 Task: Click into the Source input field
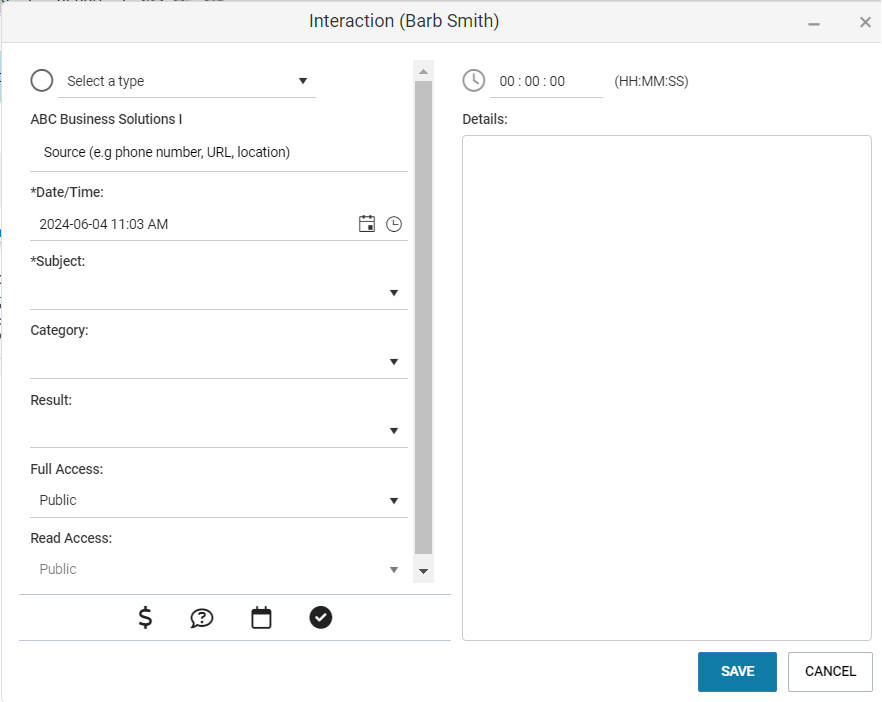click(219, 152)
